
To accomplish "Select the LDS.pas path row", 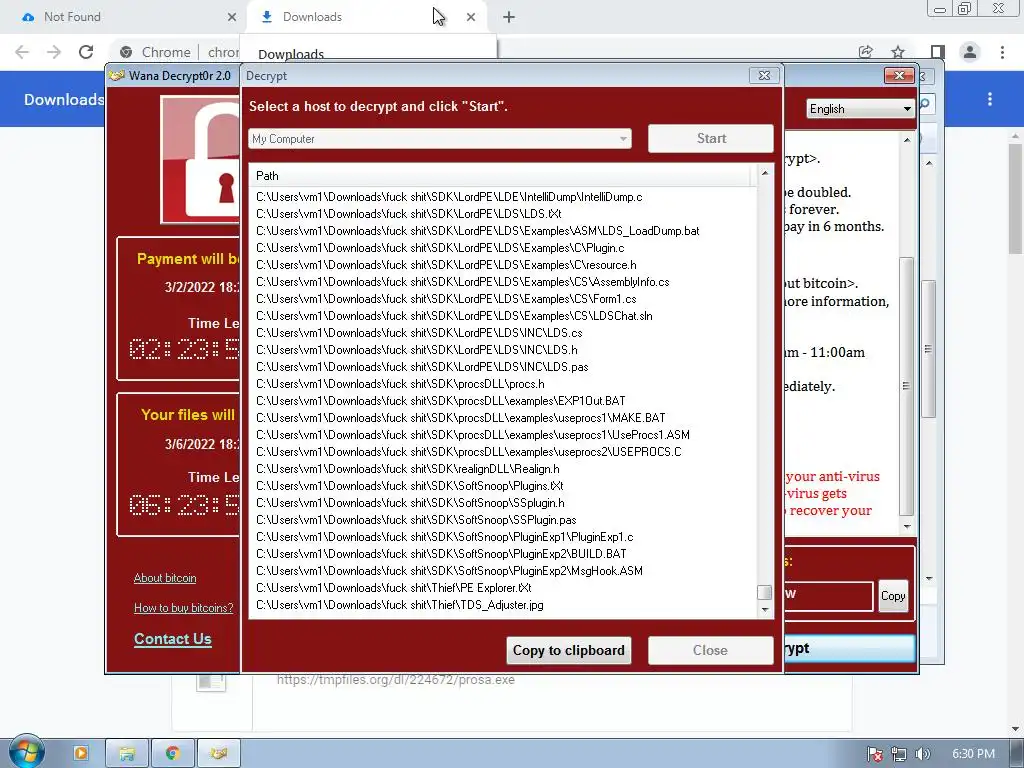I will (422, 366).
